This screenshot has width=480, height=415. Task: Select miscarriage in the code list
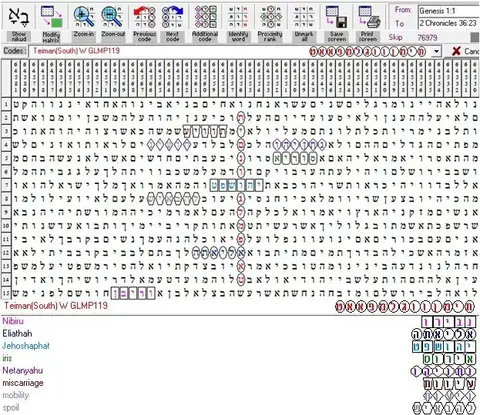(23, 383)
